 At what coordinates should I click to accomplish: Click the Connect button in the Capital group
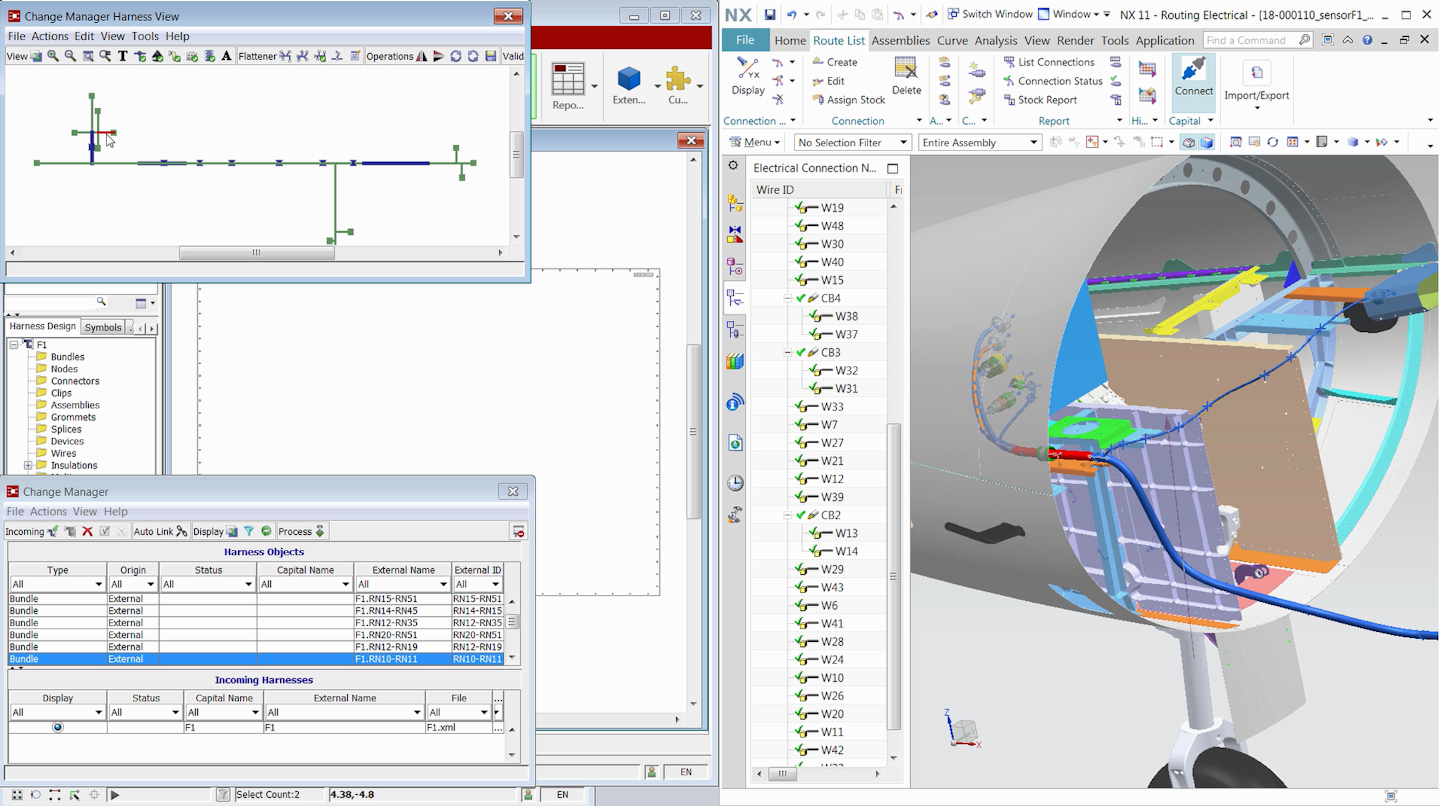point(1193,77)
